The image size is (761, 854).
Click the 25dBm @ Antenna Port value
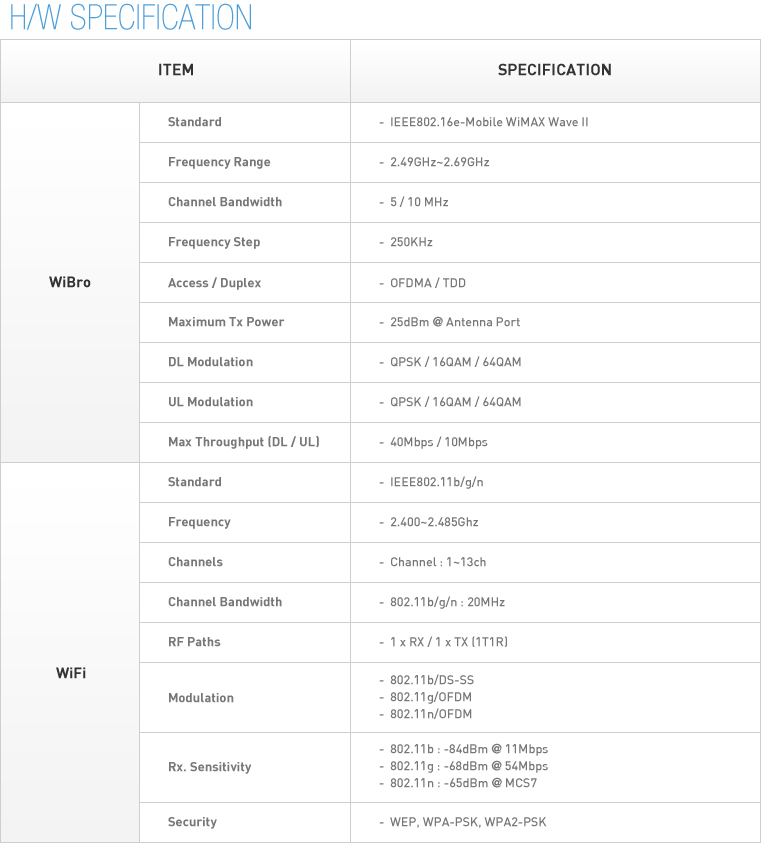(x=455, y=322)
